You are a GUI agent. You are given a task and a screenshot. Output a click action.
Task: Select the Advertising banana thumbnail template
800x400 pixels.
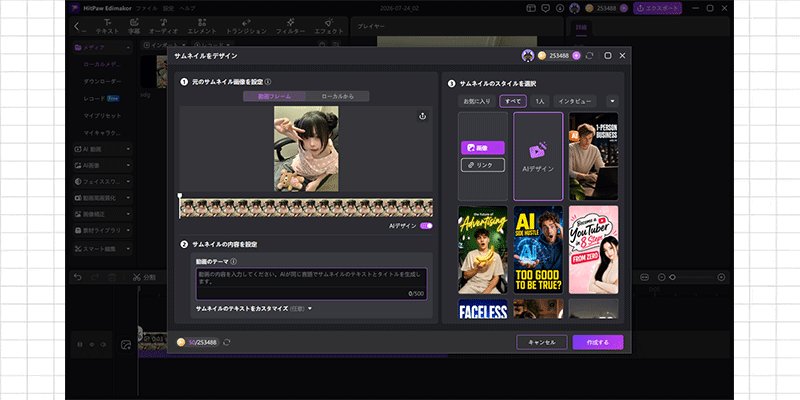(x=483, y=249)
